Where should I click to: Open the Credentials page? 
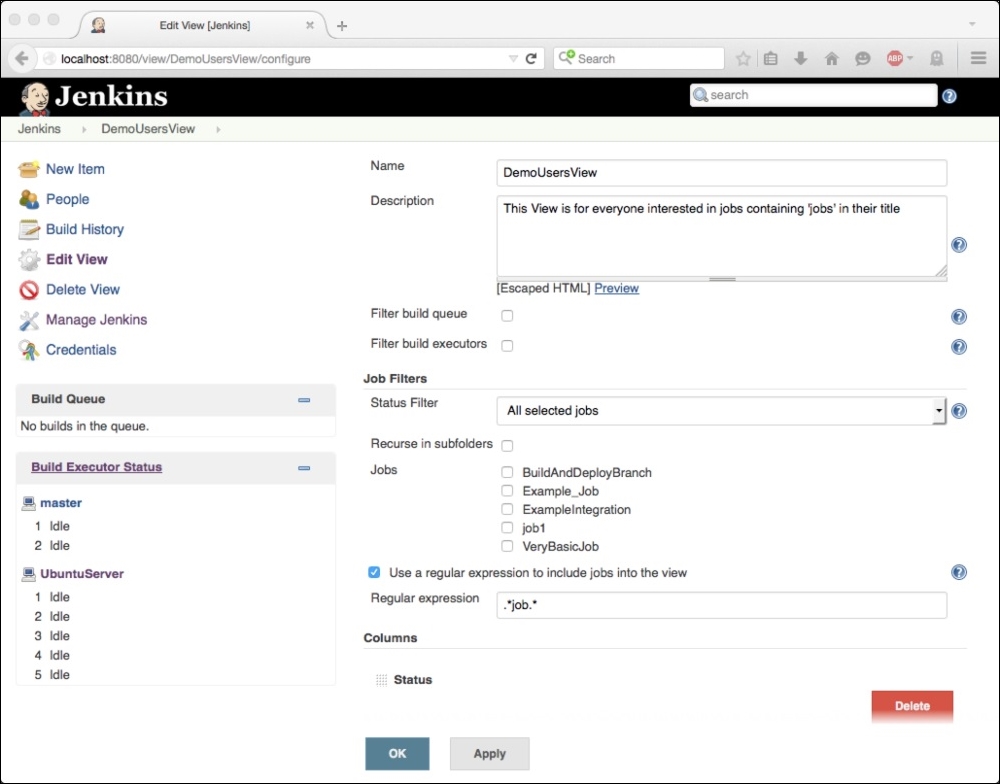click(x=81, y=350)
